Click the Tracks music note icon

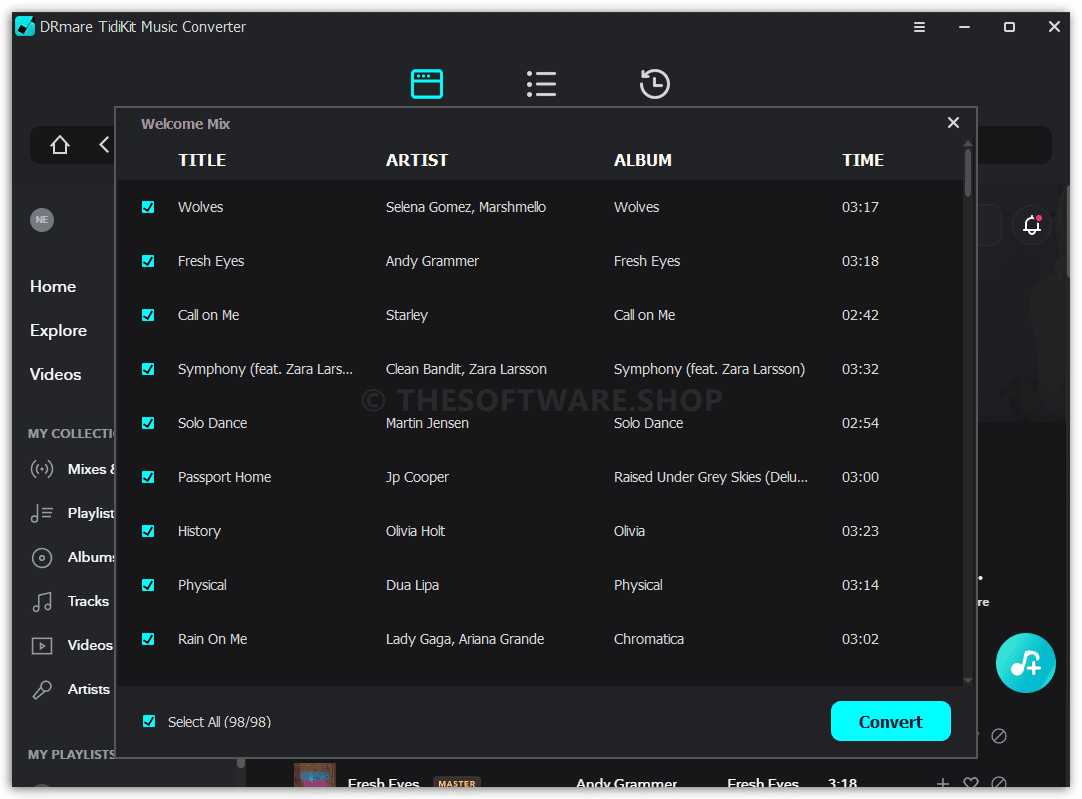[42, 602]
